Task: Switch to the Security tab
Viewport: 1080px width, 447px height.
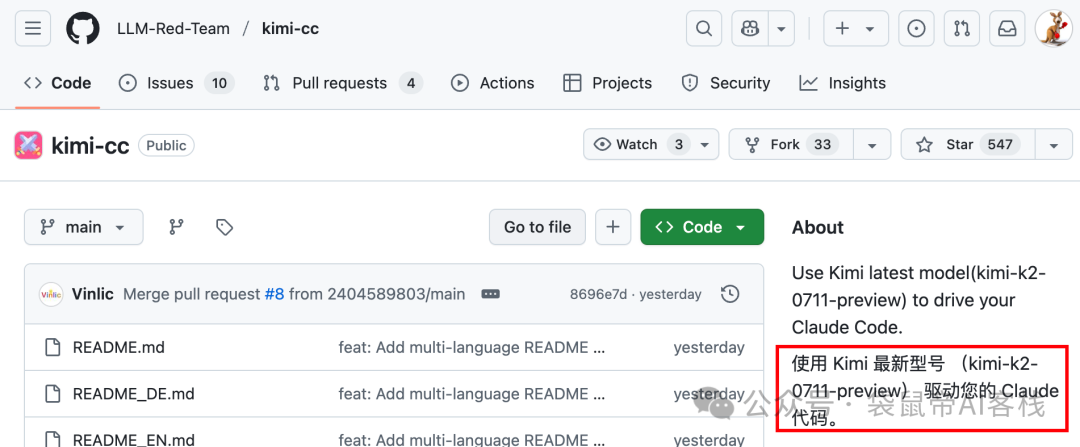Action: (725, 83)
